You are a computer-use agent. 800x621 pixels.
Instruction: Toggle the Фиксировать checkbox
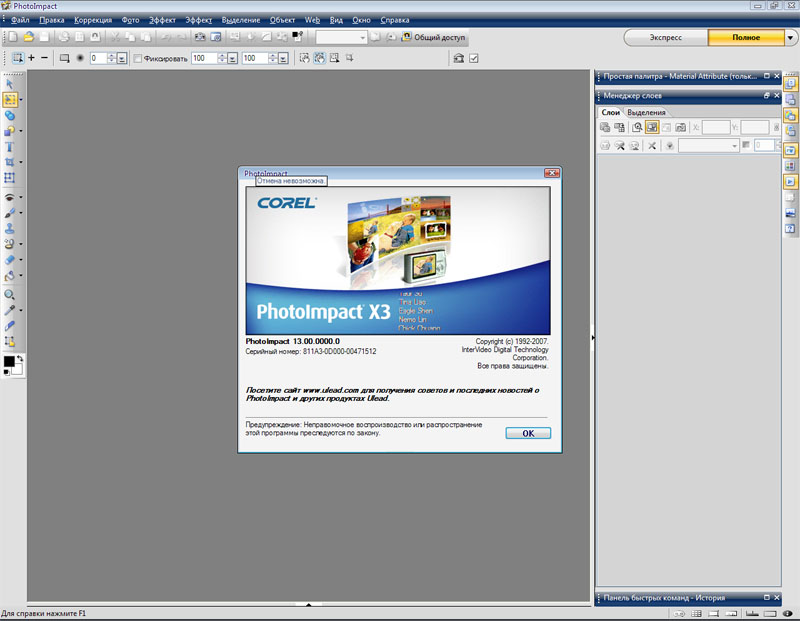tap(138, 58)
